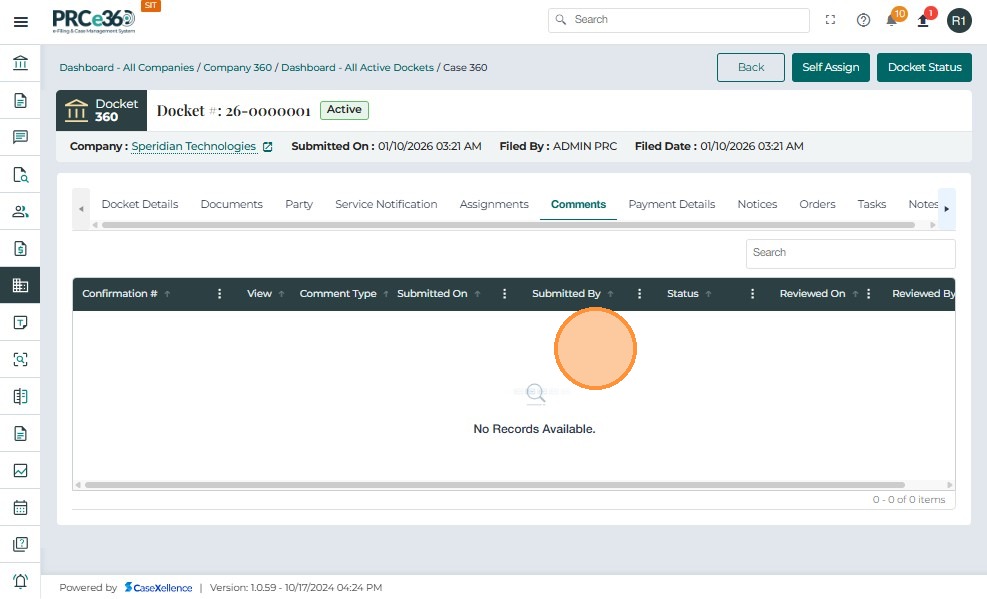
Task: Switch to the Payment Details tab
Action: pos(672,204)
